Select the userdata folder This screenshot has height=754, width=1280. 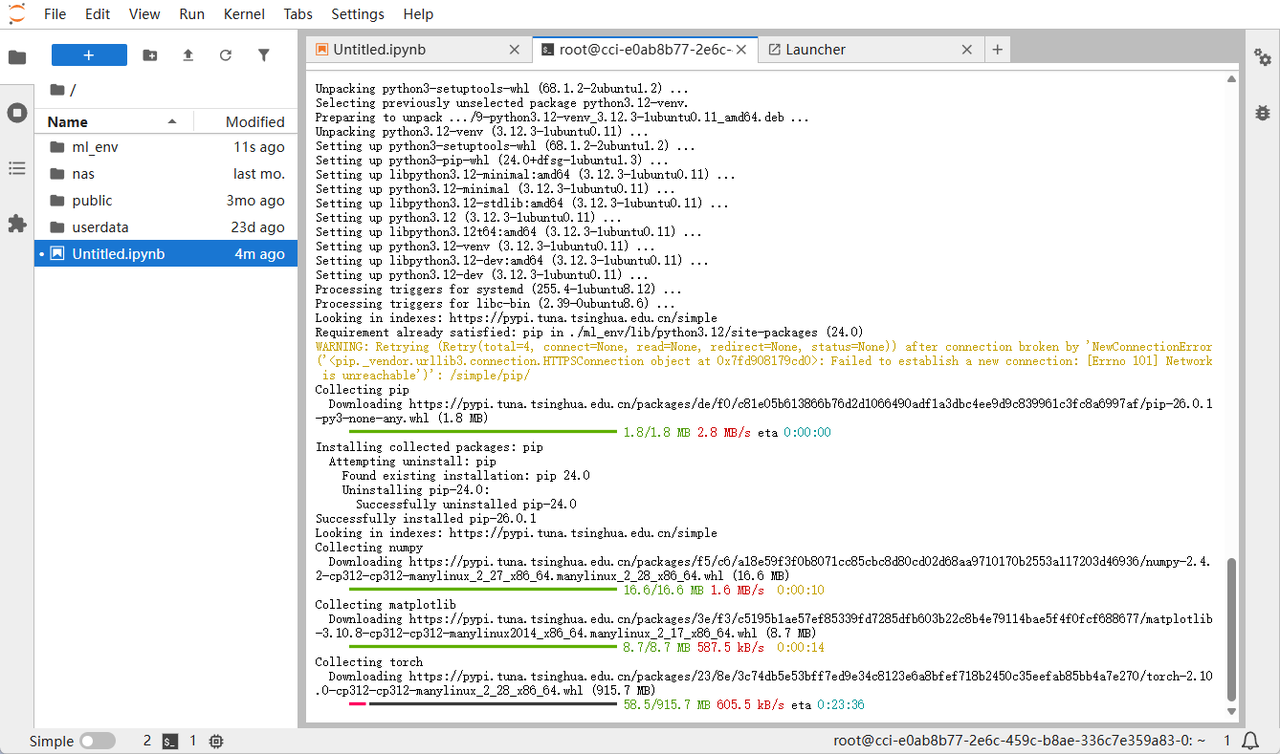click(166, 228)
